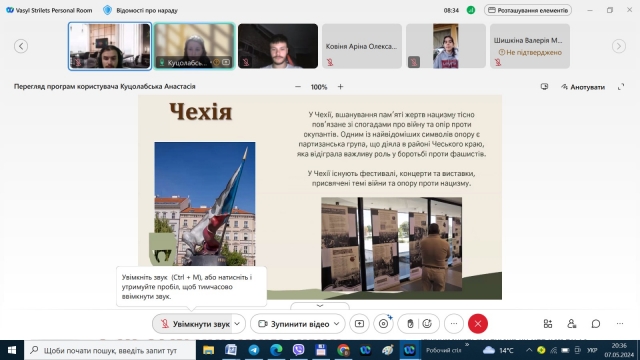
Task: Select Куцолабська presenter video thumbnail
Action: (194, 46)
